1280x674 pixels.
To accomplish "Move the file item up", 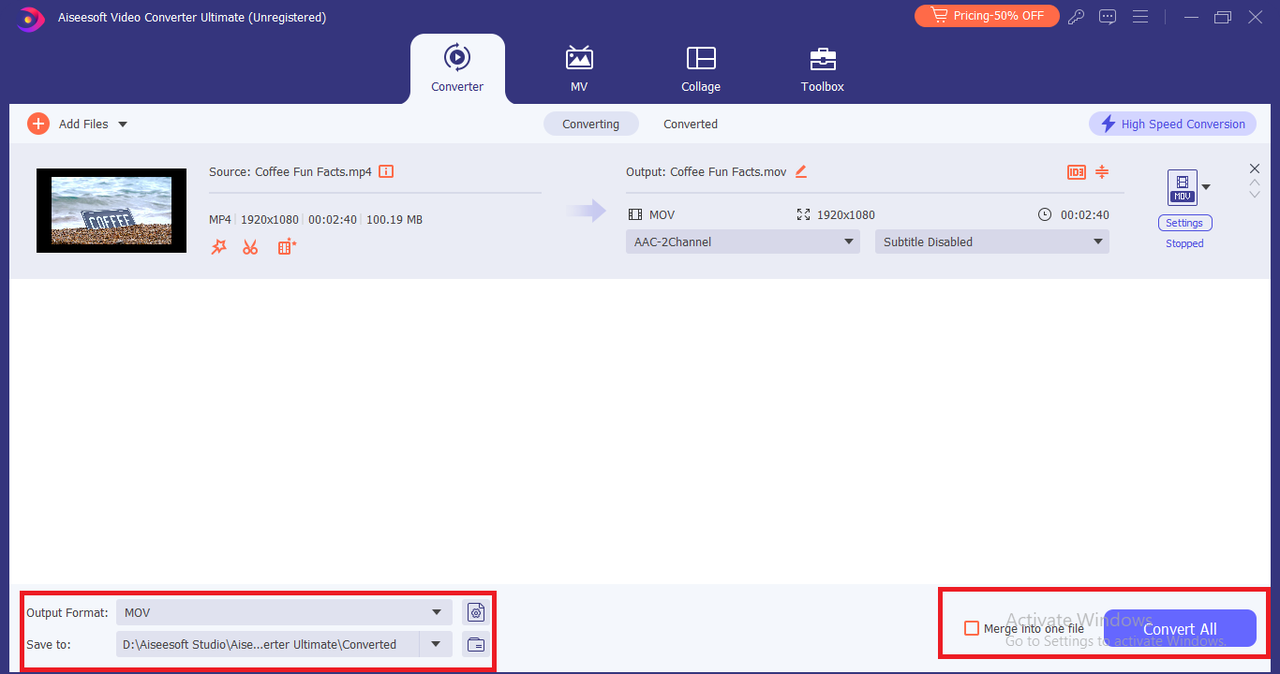I will 1255,182.
